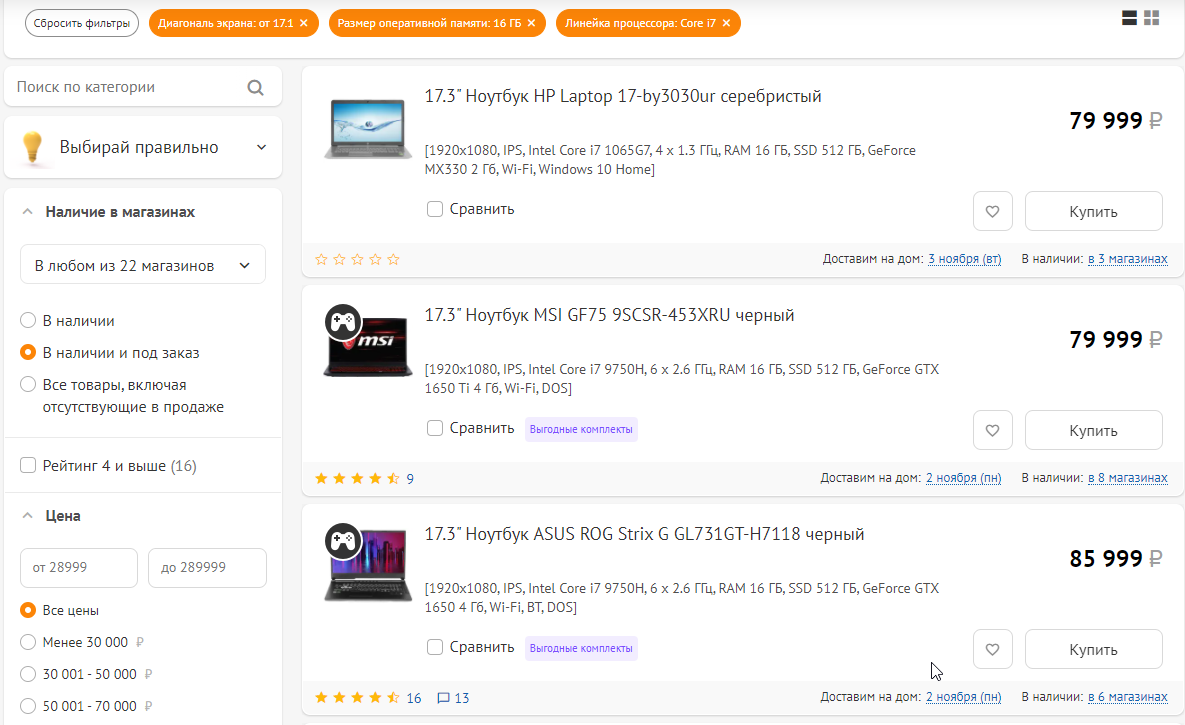
Task: Expand the Выбирай правильно dropdown
Action: coord(143,147)
